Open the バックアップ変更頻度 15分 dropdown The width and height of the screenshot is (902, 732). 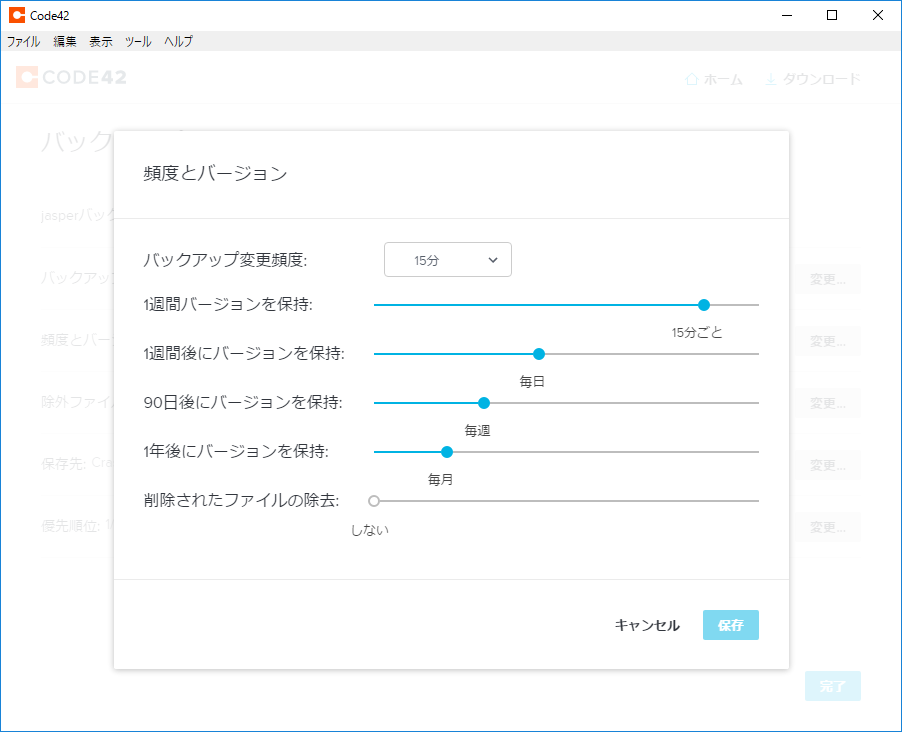pyautogui.click(x=447, y=260)
